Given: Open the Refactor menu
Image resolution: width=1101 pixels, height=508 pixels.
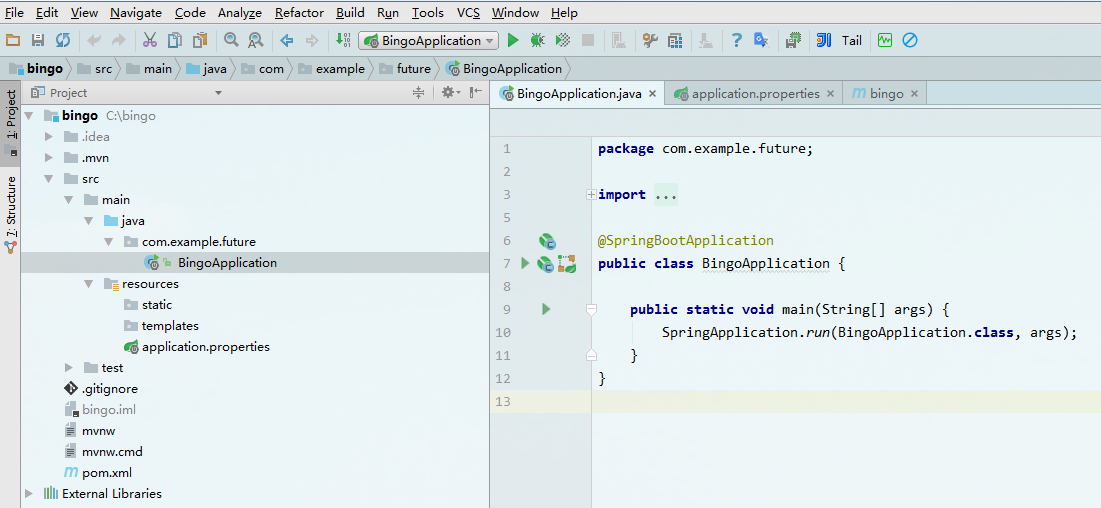Looking at the screenshot, I should (300, 13).
